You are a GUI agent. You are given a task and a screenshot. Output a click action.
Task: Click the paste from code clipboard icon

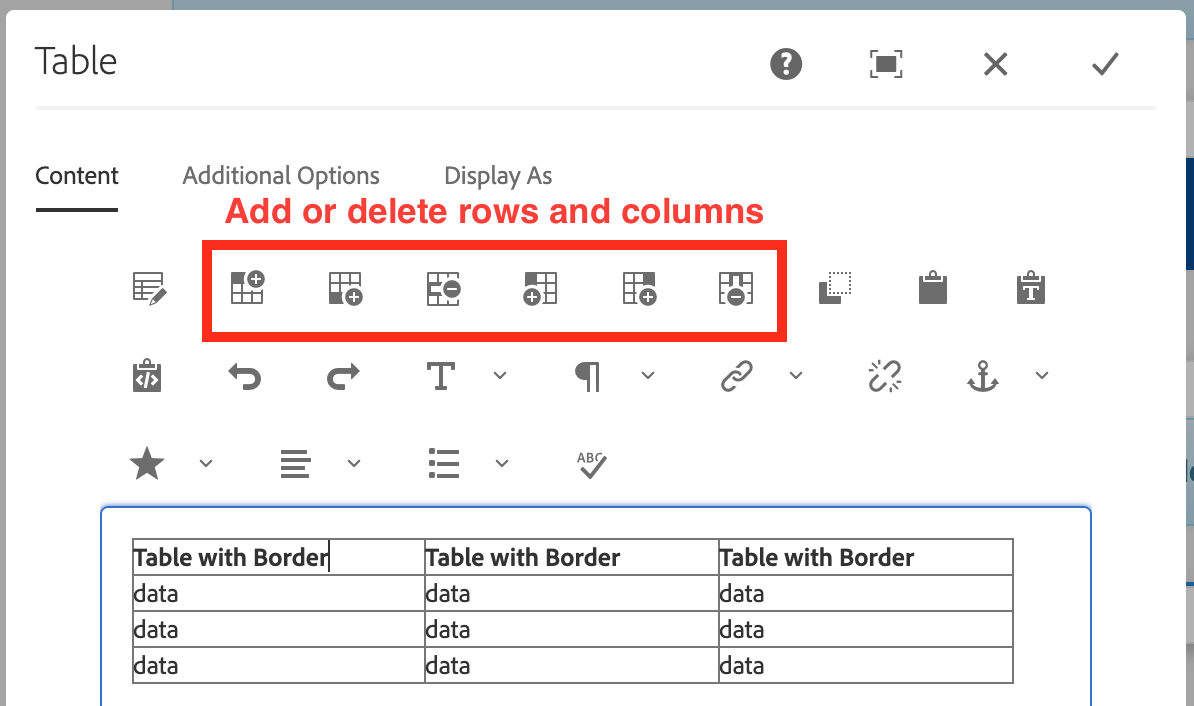[x=147, y=376]
